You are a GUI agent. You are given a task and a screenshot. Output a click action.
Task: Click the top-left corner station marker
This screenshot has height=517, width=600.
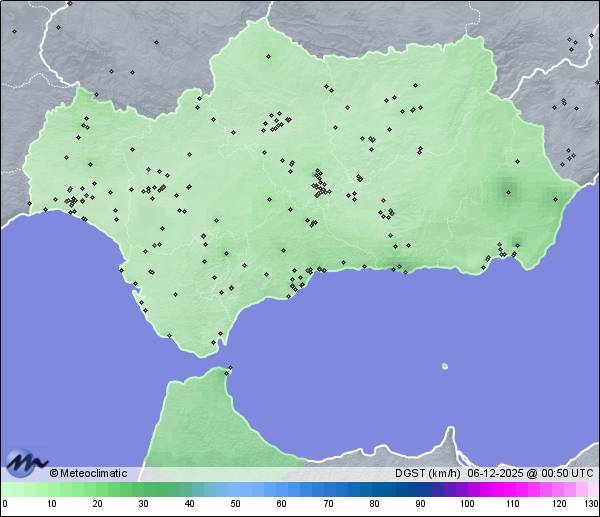(14, 31)
